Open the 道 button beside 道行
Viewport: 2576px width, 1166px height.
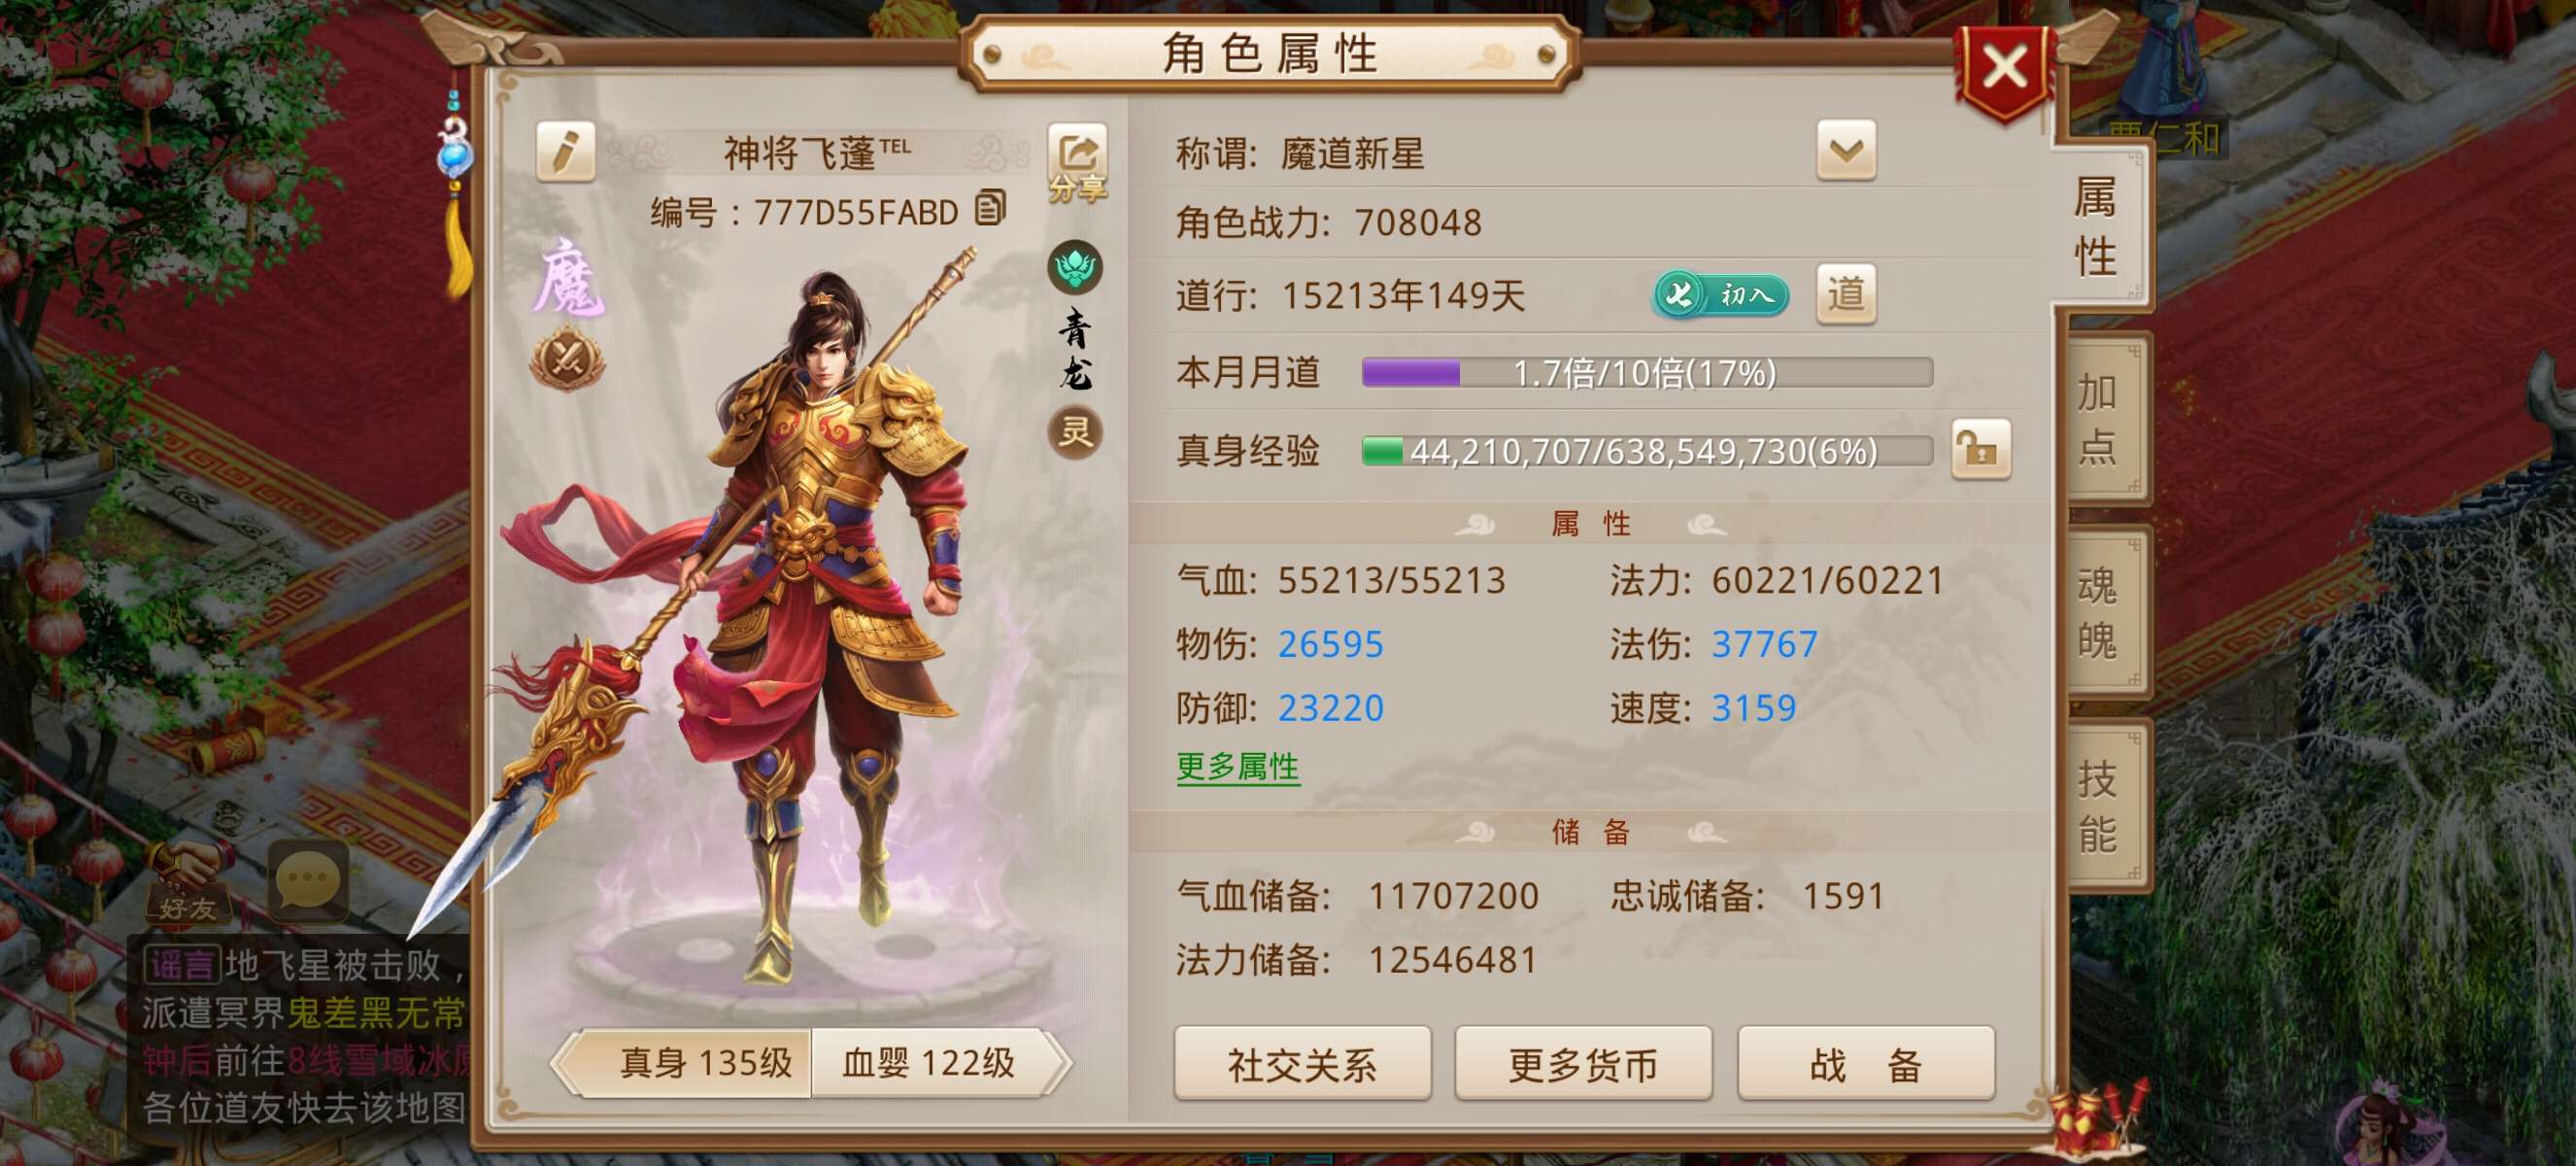[x=1846, y=294]
